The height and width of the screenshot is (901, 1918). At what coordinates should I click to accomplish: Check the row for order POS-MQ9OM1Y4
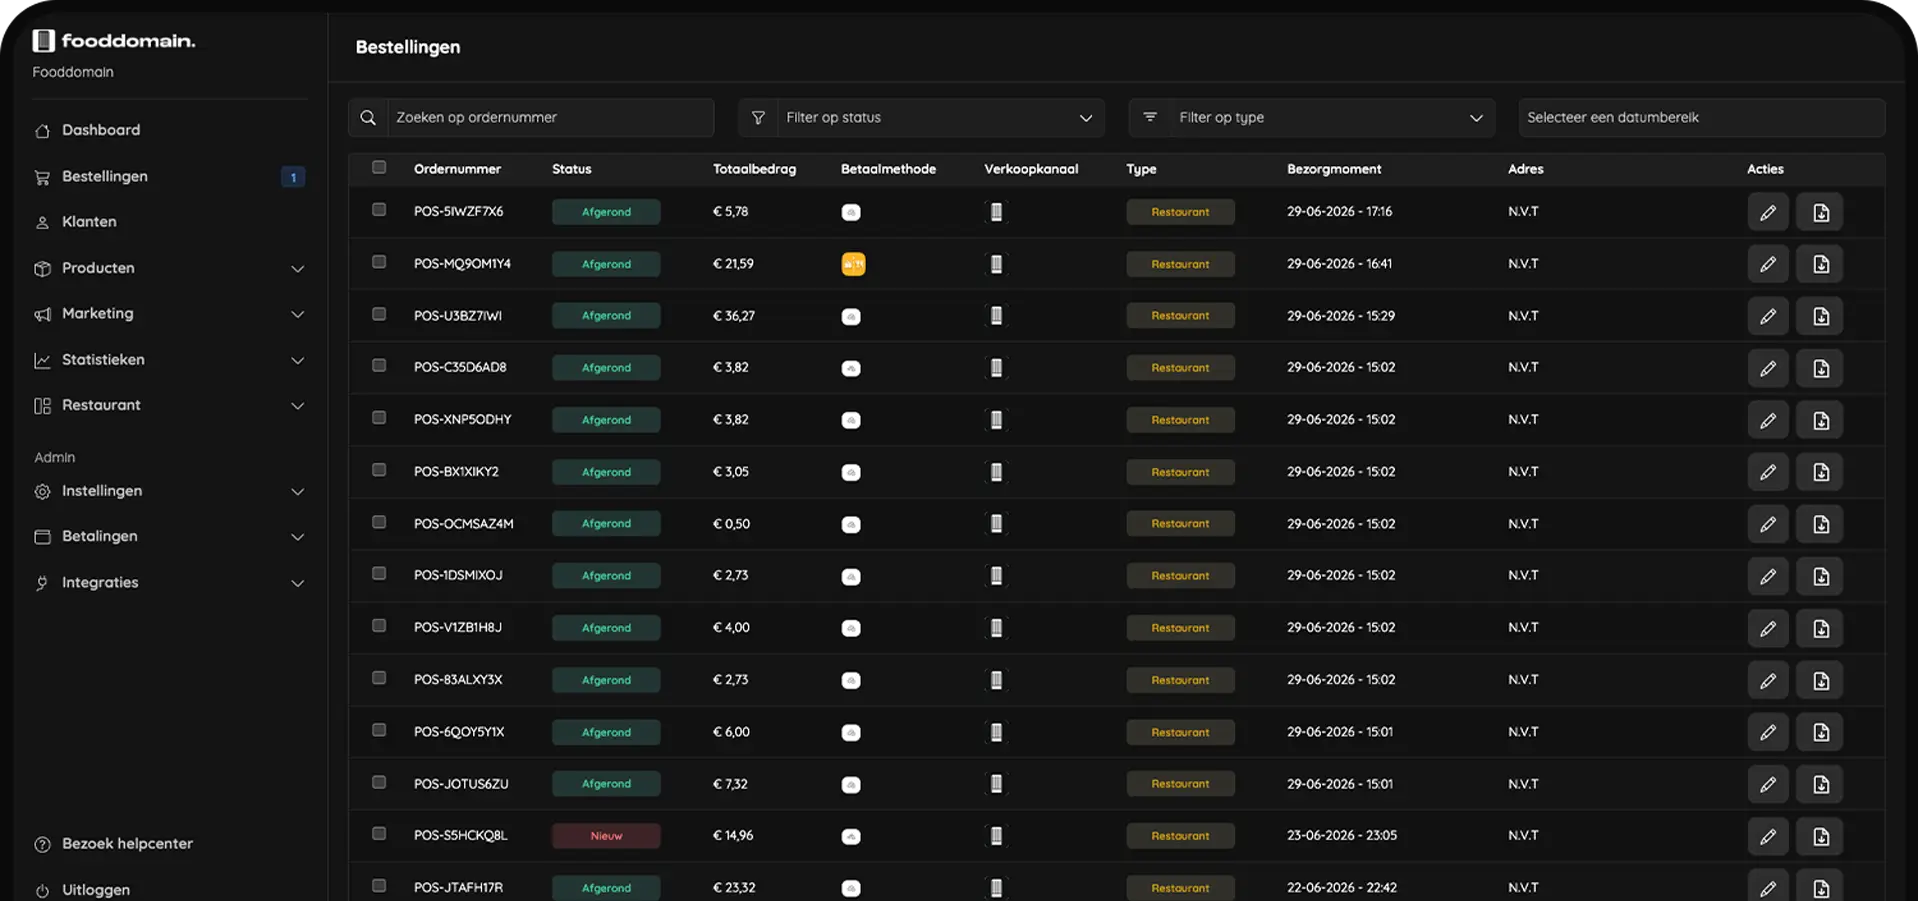tap(379, 262)
